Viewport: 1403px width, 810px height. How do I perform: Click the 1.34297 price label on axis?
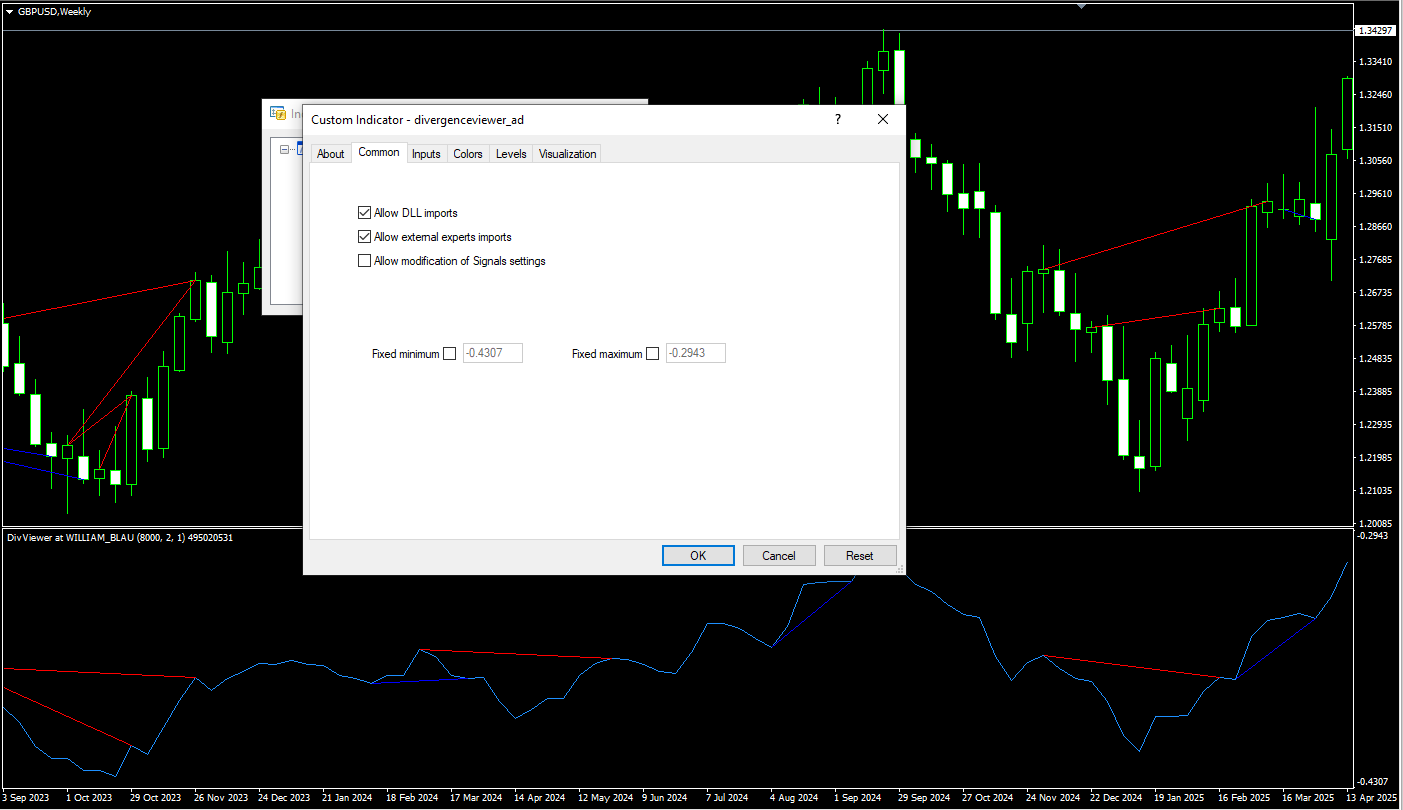click(1377, 31)
